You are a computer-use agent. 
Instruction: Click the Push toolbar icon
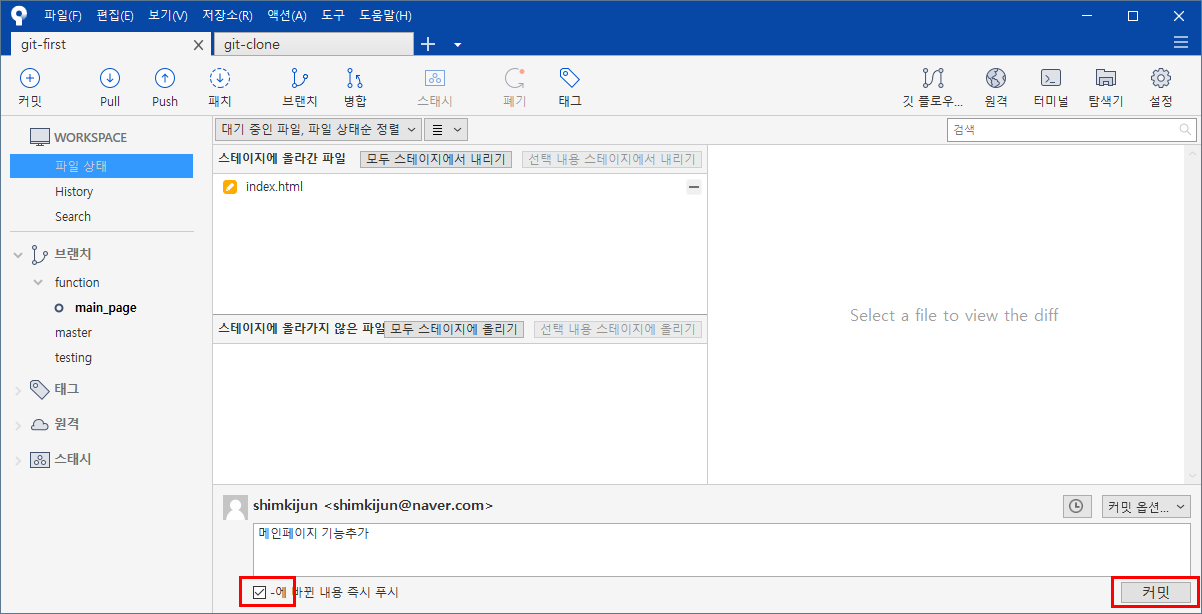165,79
